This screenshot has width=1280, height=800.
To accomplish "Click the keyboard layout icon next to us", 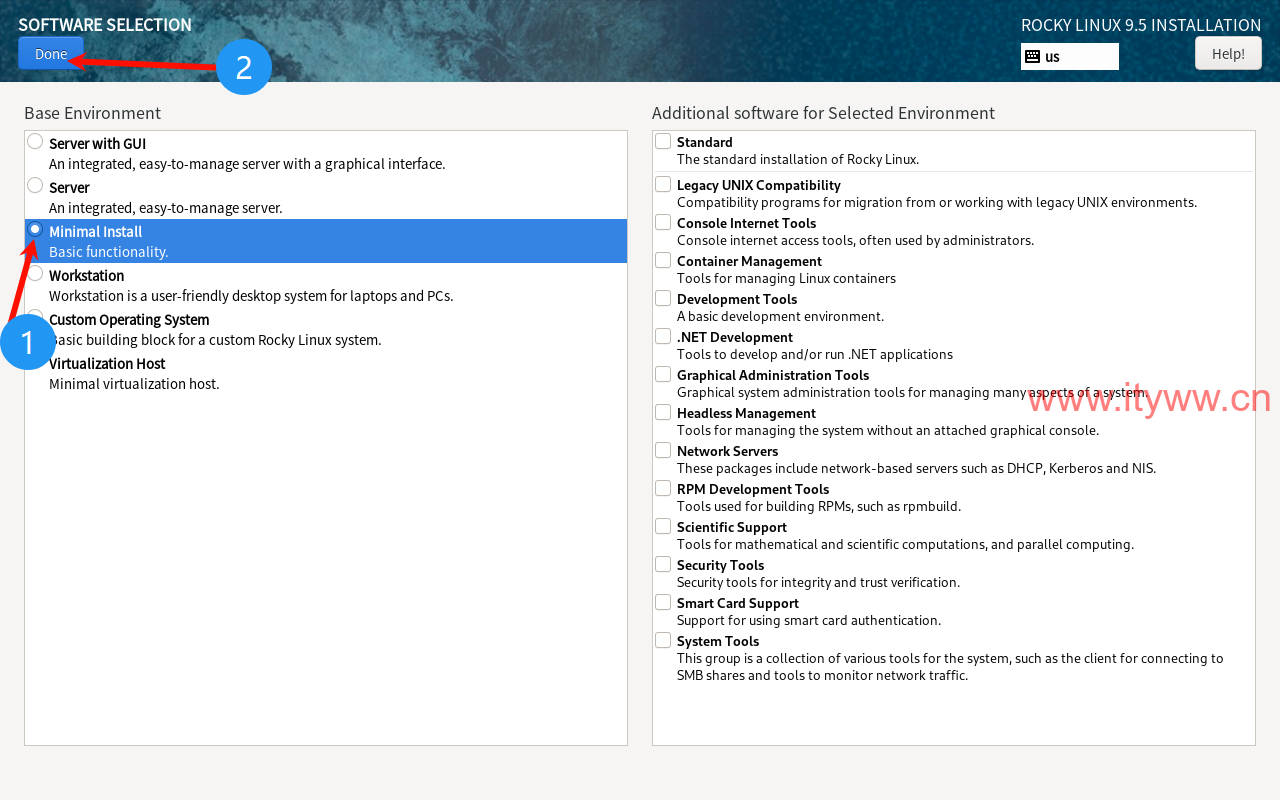I will (1033, 57).
